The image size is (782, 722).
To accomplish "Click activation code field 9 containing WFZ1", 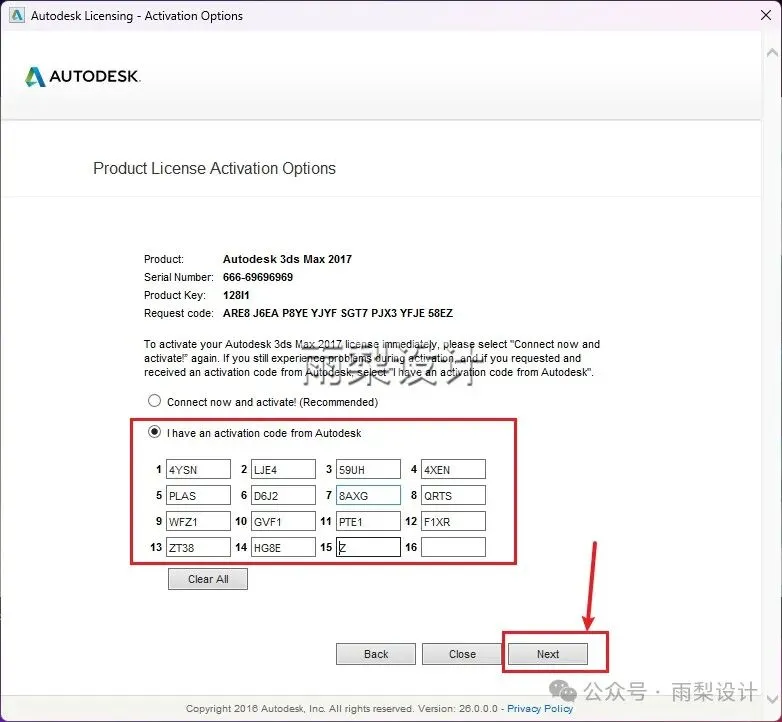I will click(198, 521).
